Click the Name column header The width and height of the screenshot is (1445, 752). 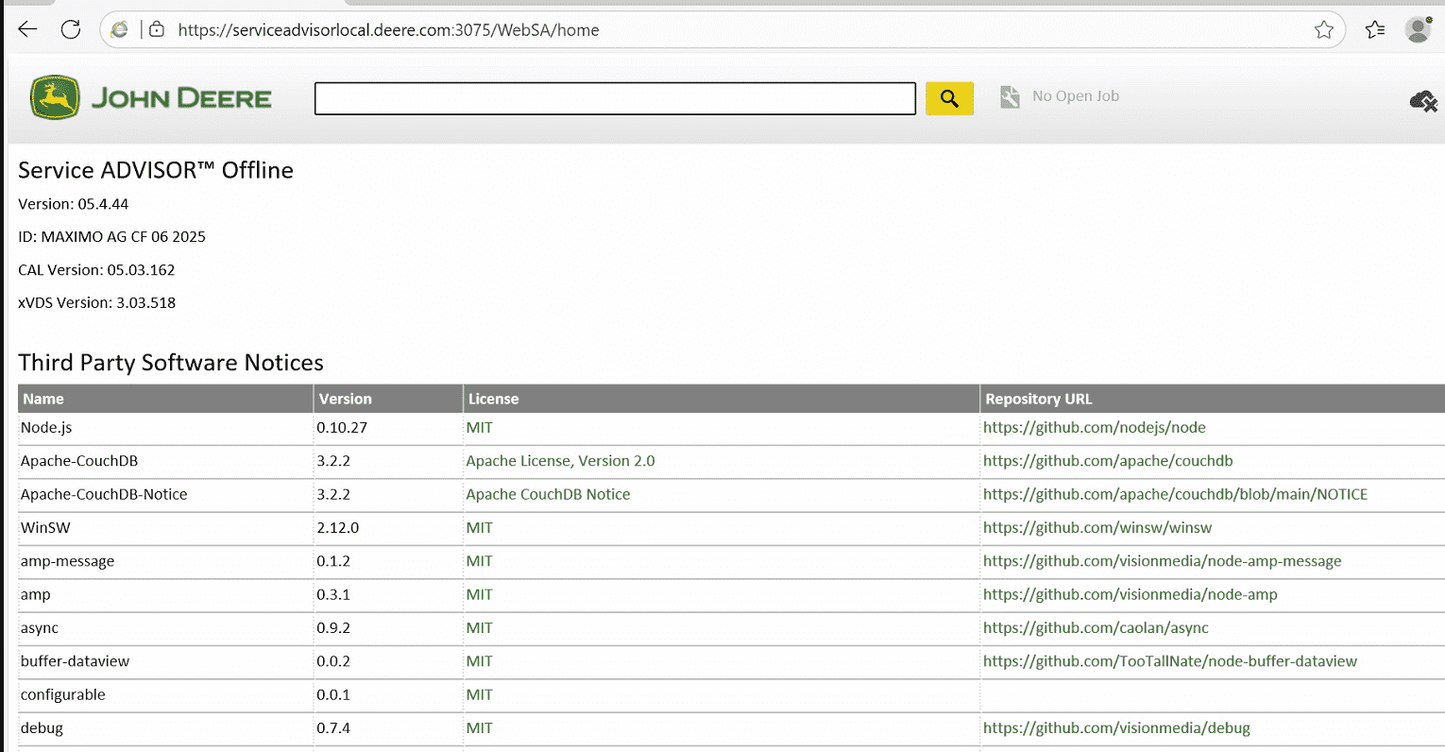(43, 398)
